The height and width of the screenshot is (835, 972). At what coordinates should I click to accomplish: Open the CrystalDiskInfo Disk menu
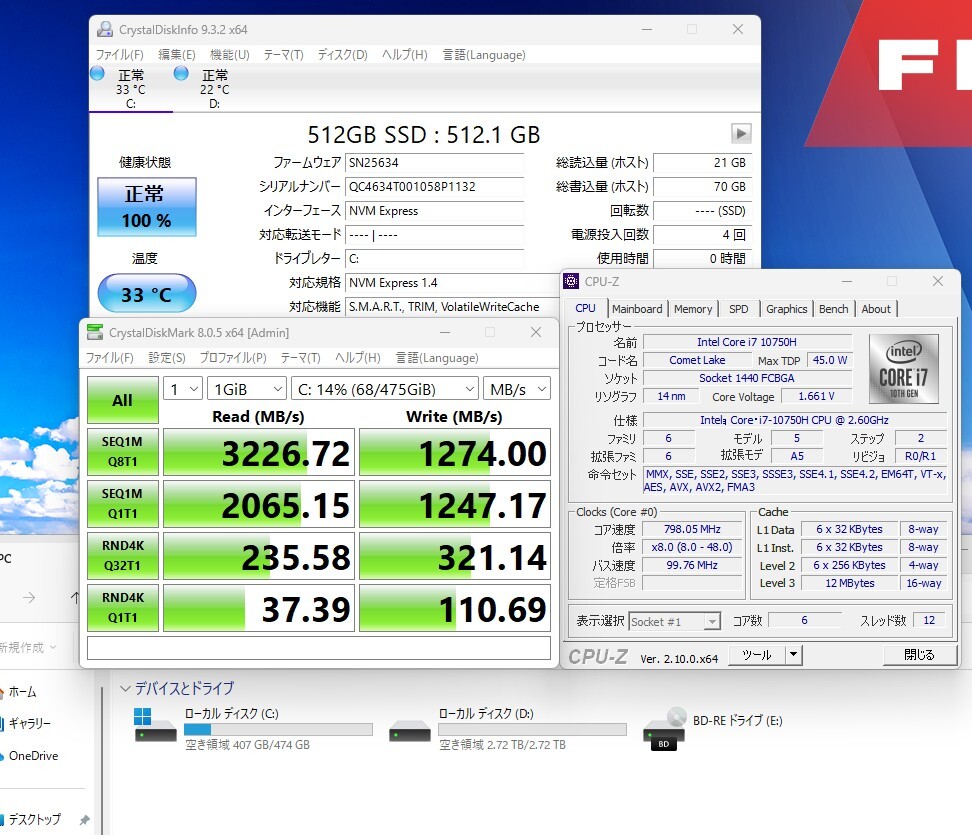342,55
